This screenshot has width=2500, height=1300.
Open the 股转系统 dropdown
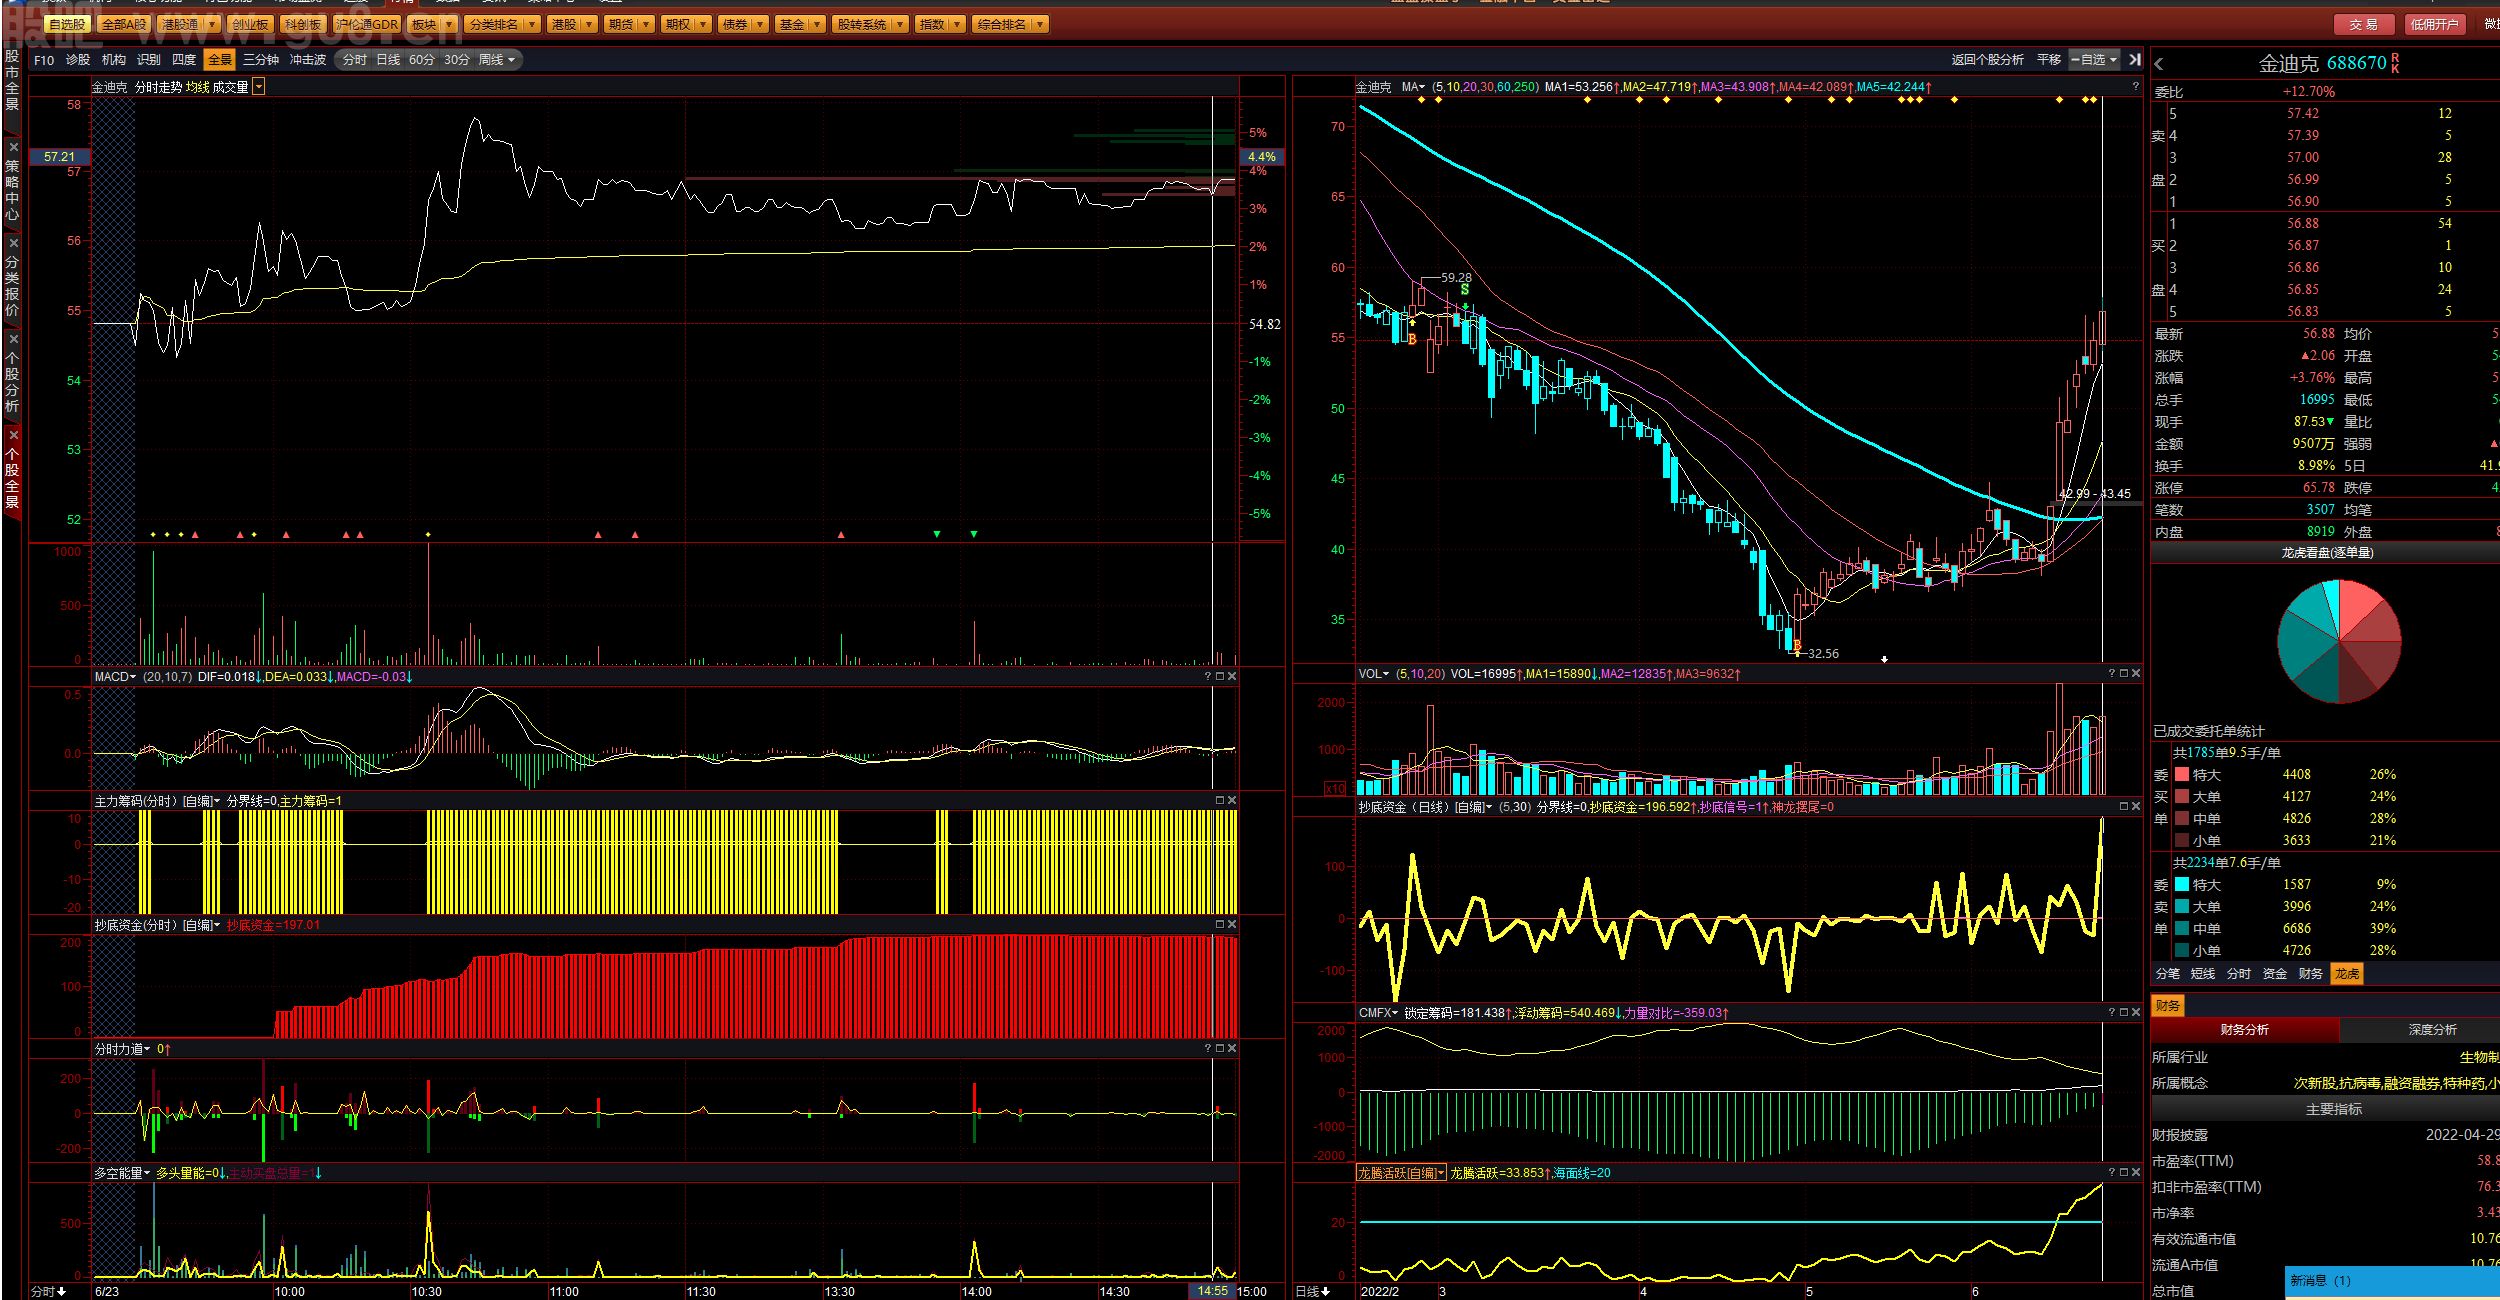click(870, 25)
